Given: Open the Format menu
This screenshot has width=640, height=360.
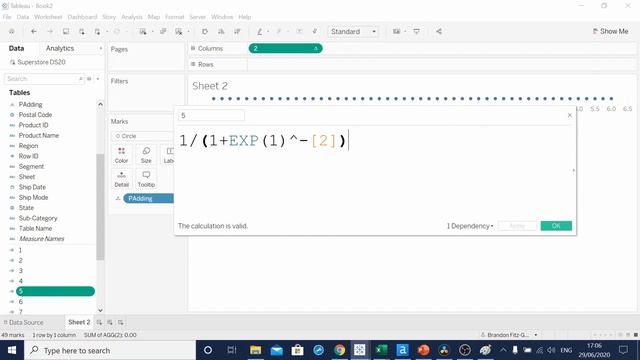Looking at the screenshot, I should coord(175,17).
